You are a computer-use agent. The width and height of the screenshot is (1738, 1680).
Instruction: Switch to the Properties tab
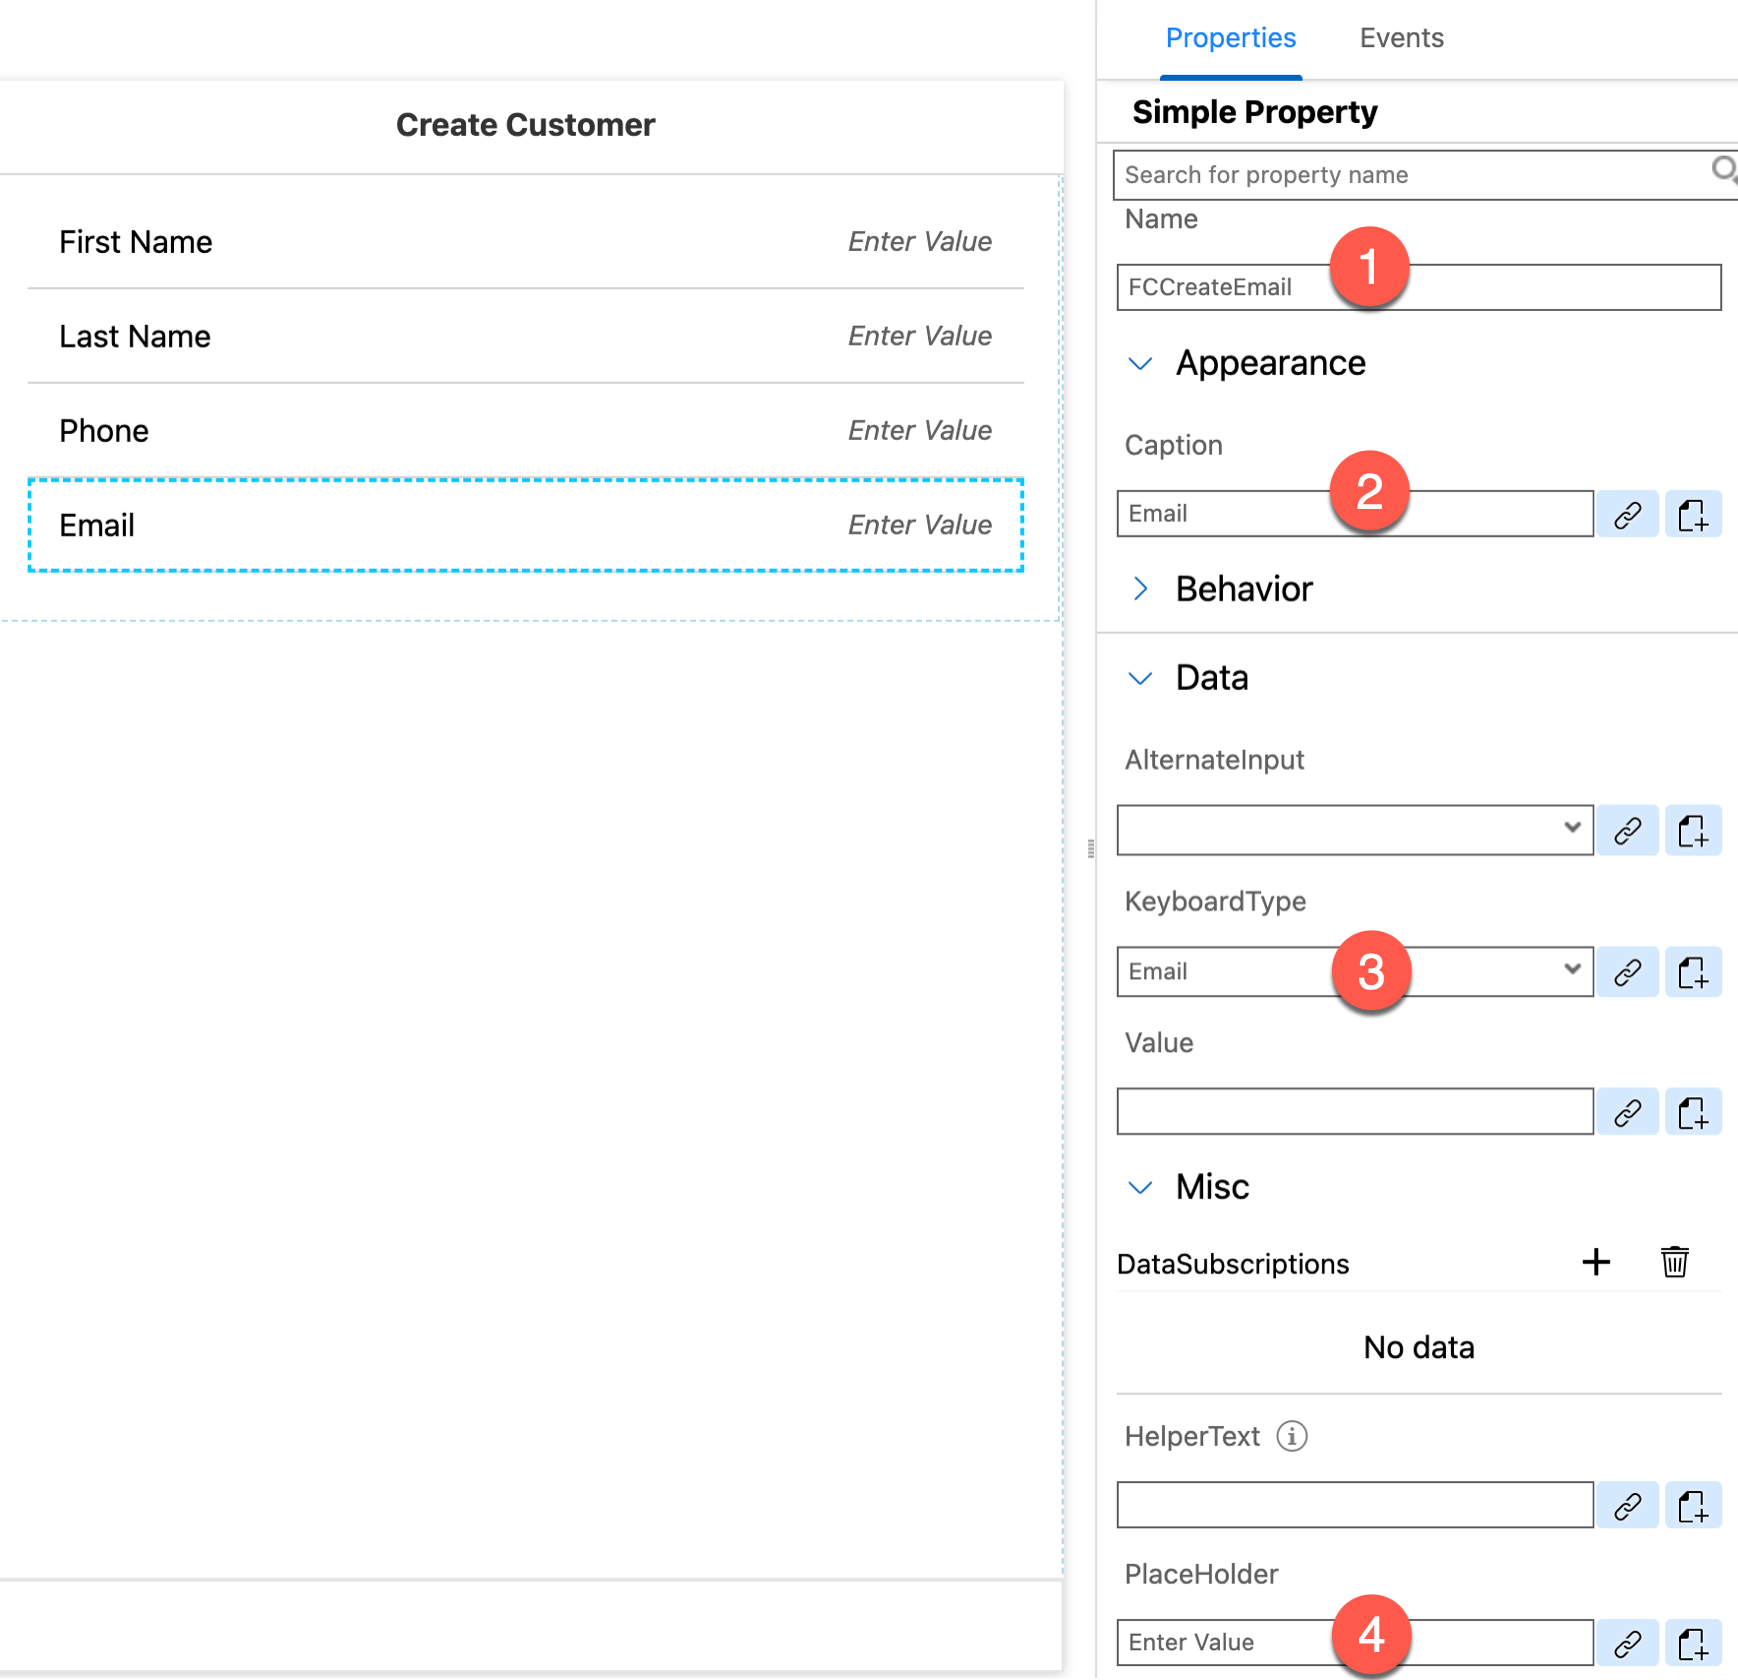[1231, 38]
